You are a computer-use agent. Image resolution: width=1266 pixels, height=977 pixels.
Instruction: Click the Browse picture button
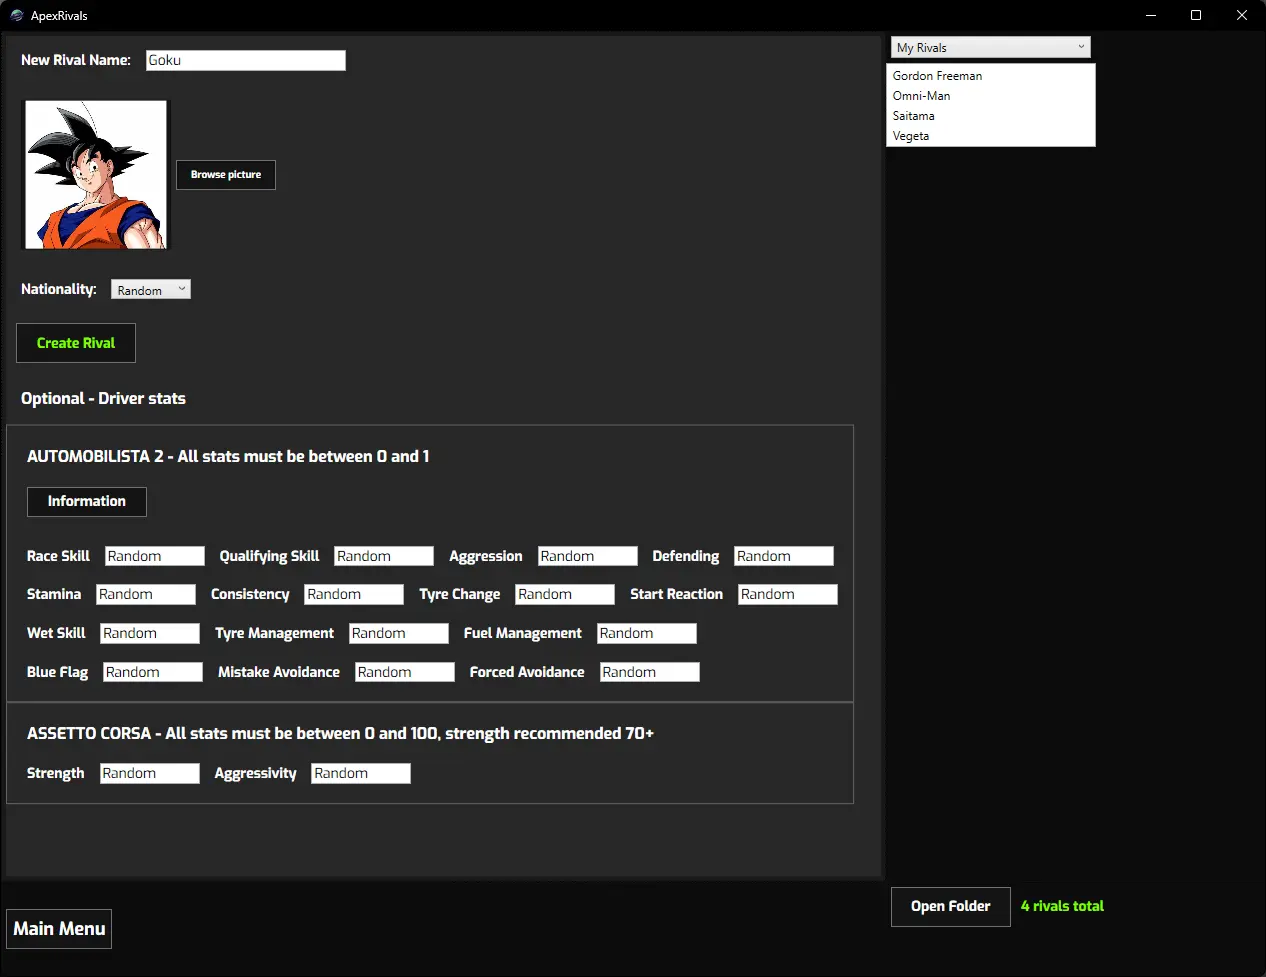click(x=226, y=175)
